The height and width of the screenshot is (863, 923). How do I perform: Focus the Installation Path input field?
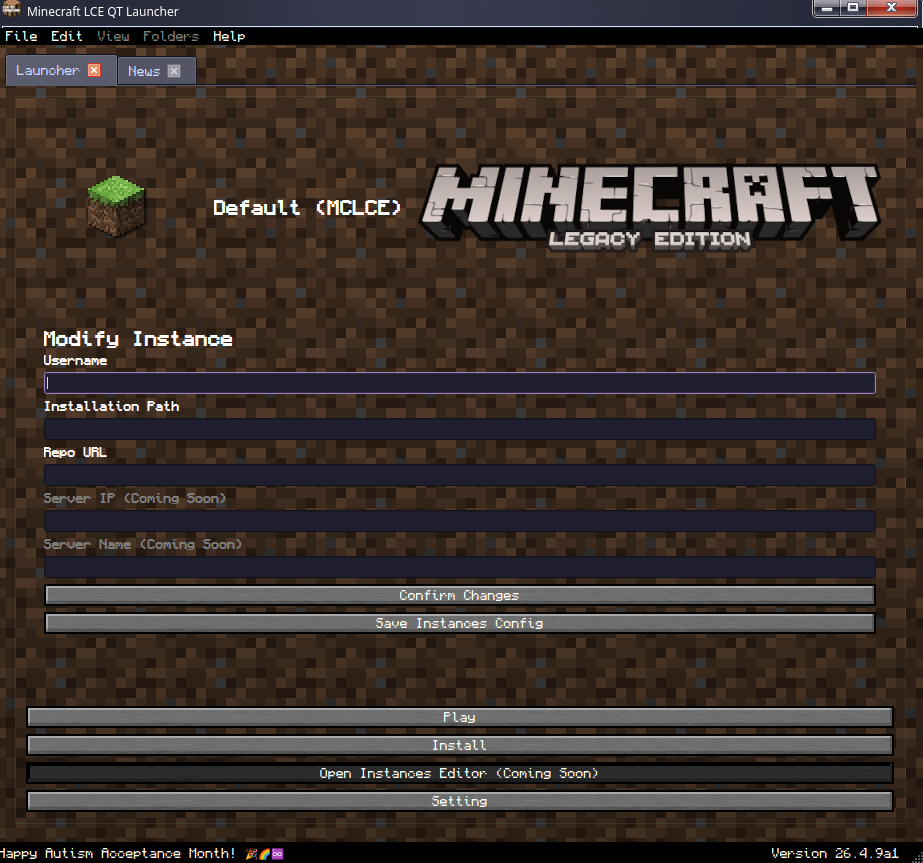coord(460,429)
